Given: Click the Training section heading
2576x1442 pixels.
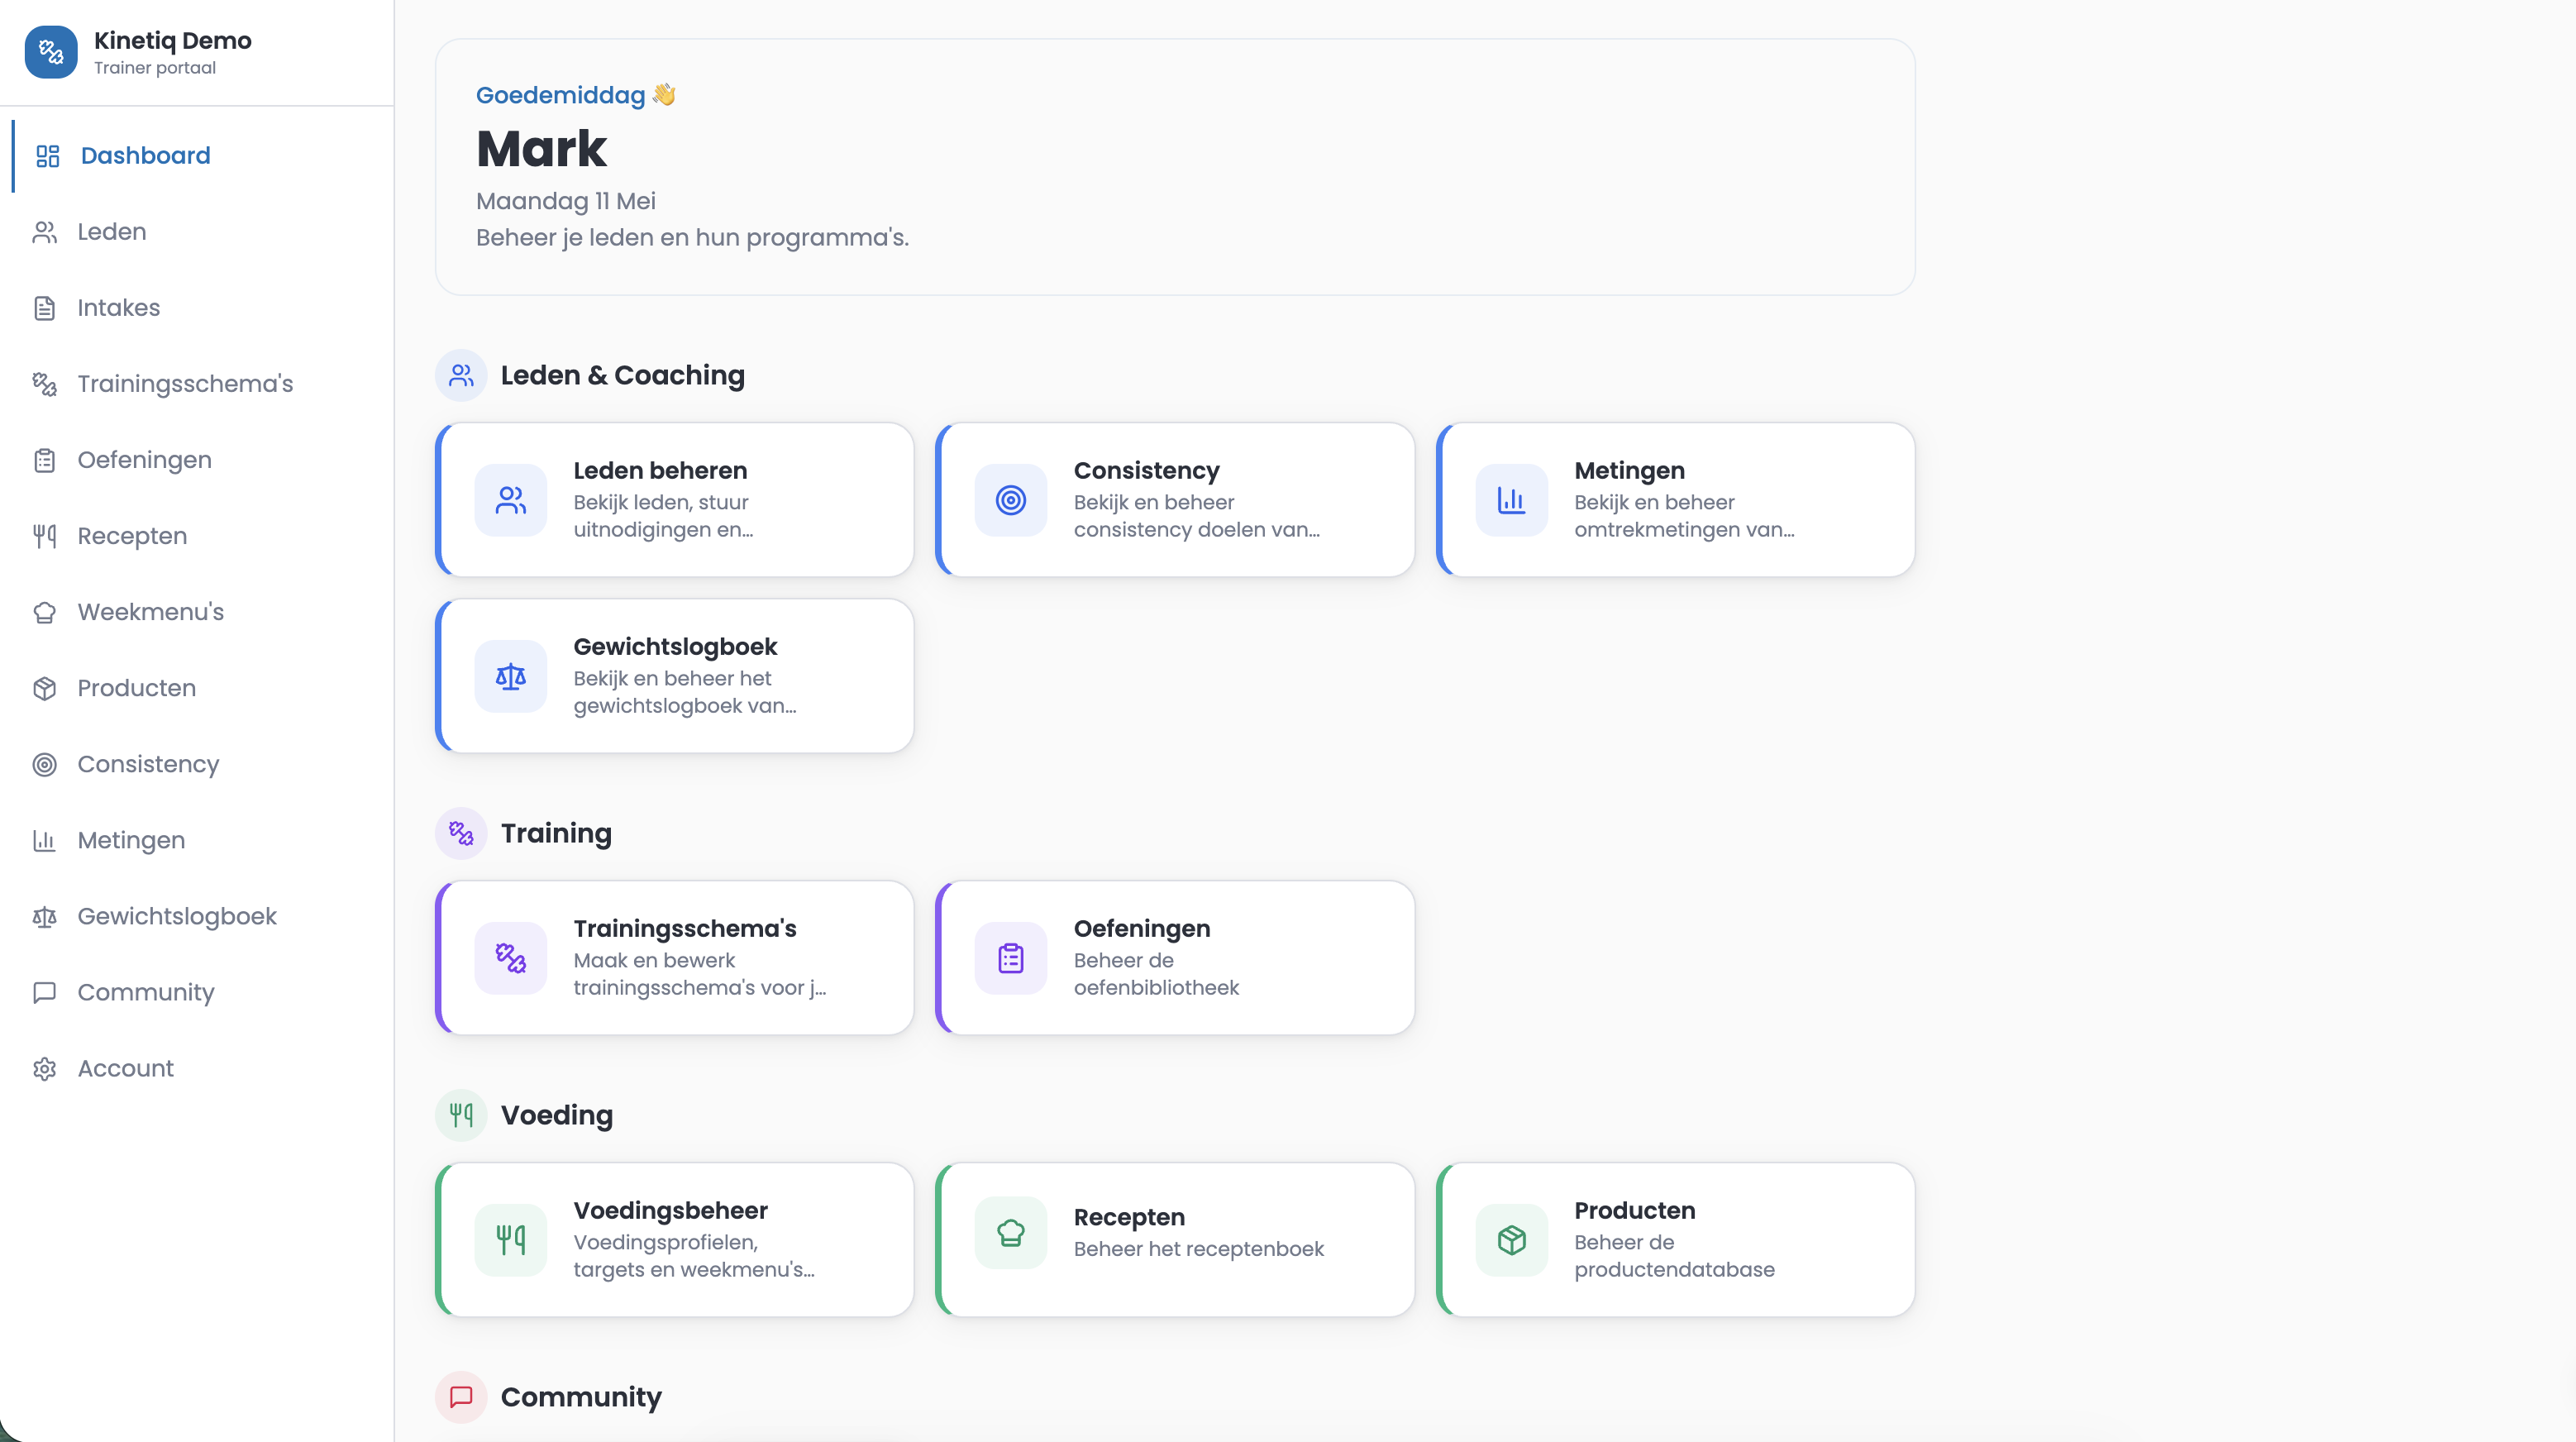Looking at the screenshot, I should click(556, 833).
